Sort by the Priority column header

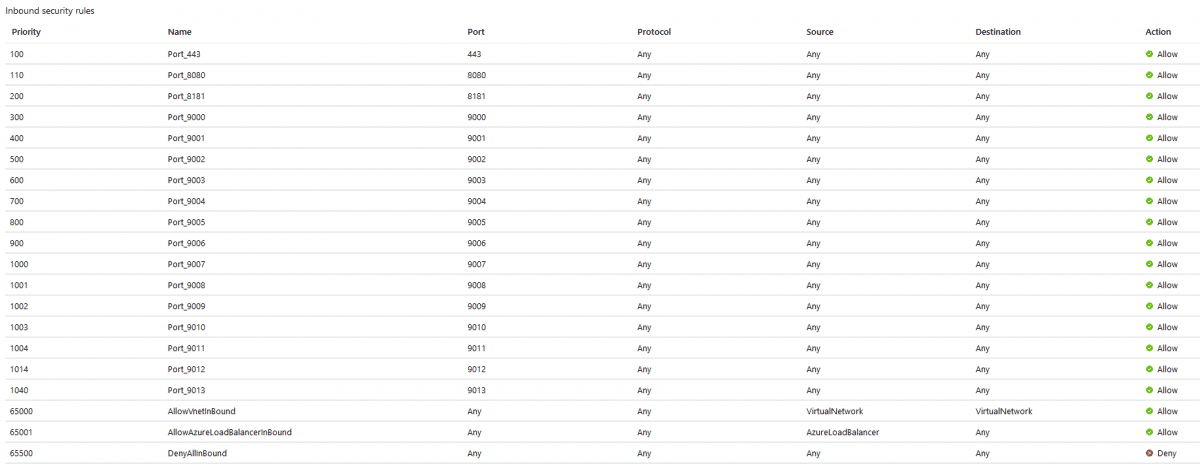click(x=25, y=32)
